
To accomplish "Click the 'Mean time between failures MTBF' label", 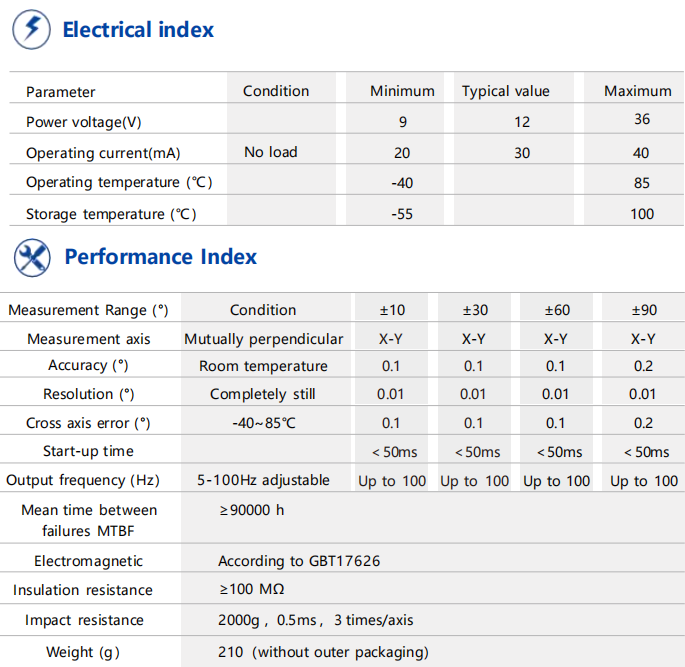I will click(x=89, y=521).
